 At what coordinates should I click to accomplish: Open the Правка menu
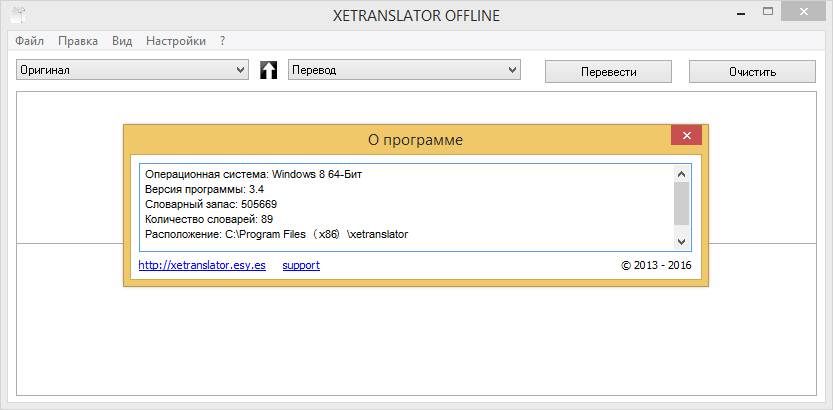tap(78, 41)
